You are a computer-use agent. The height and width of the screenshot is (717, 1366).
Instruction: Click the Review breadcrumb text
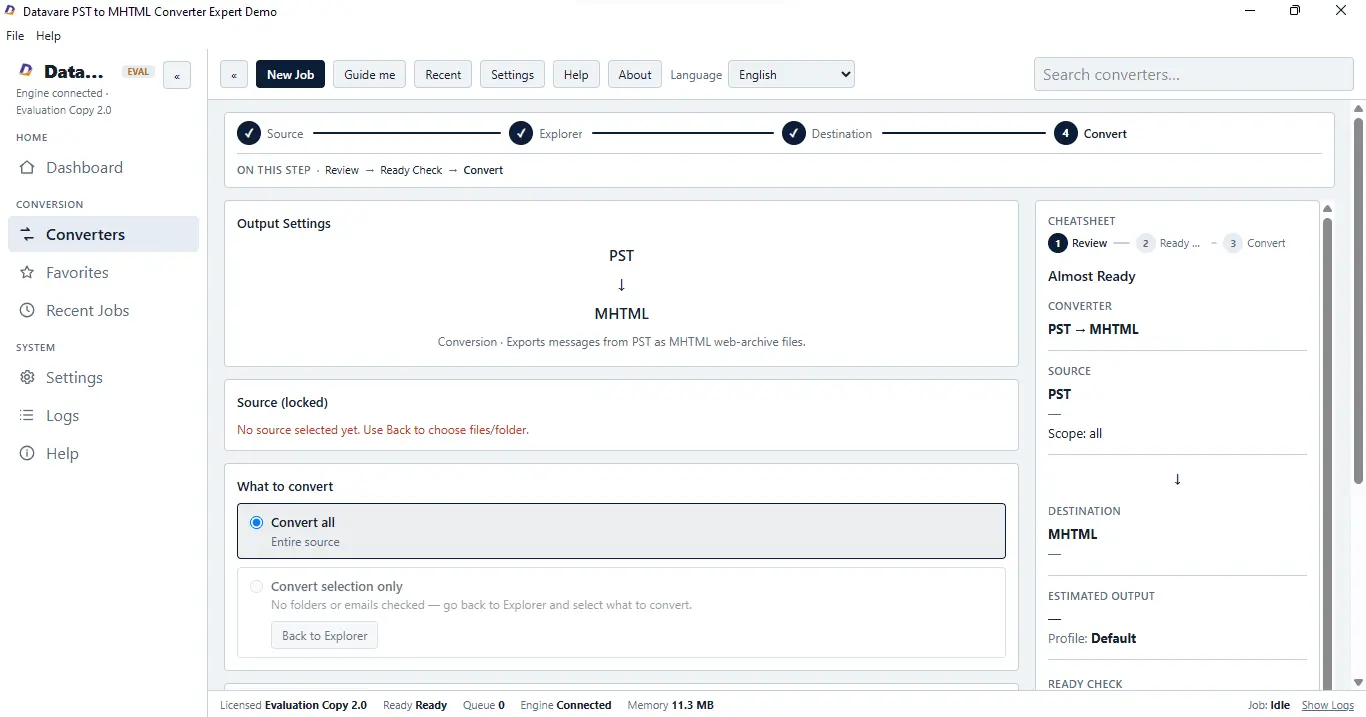pos(342,170)
